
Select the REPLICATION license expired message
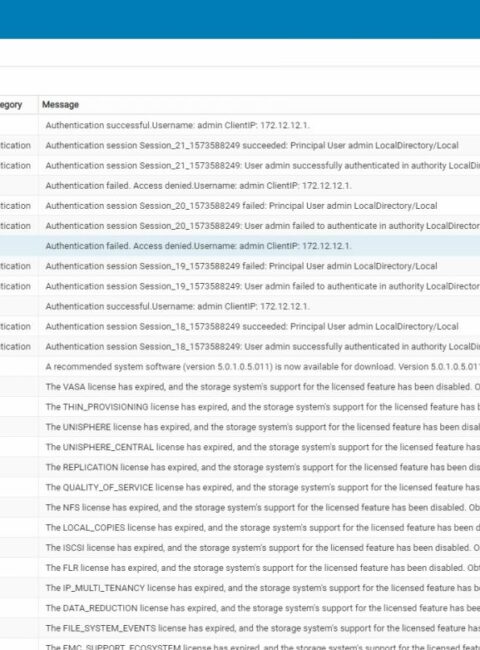click(x=240, y=467)
